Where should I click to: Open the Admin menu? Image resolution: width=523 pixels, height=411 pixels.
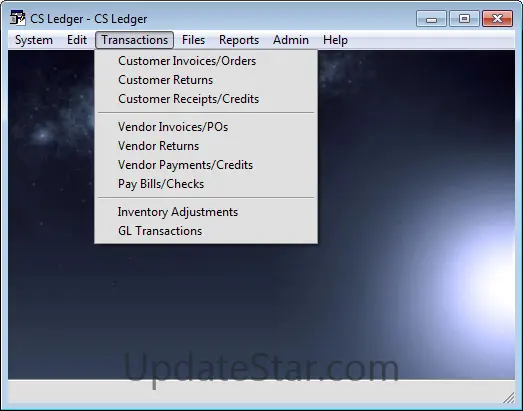291,40
